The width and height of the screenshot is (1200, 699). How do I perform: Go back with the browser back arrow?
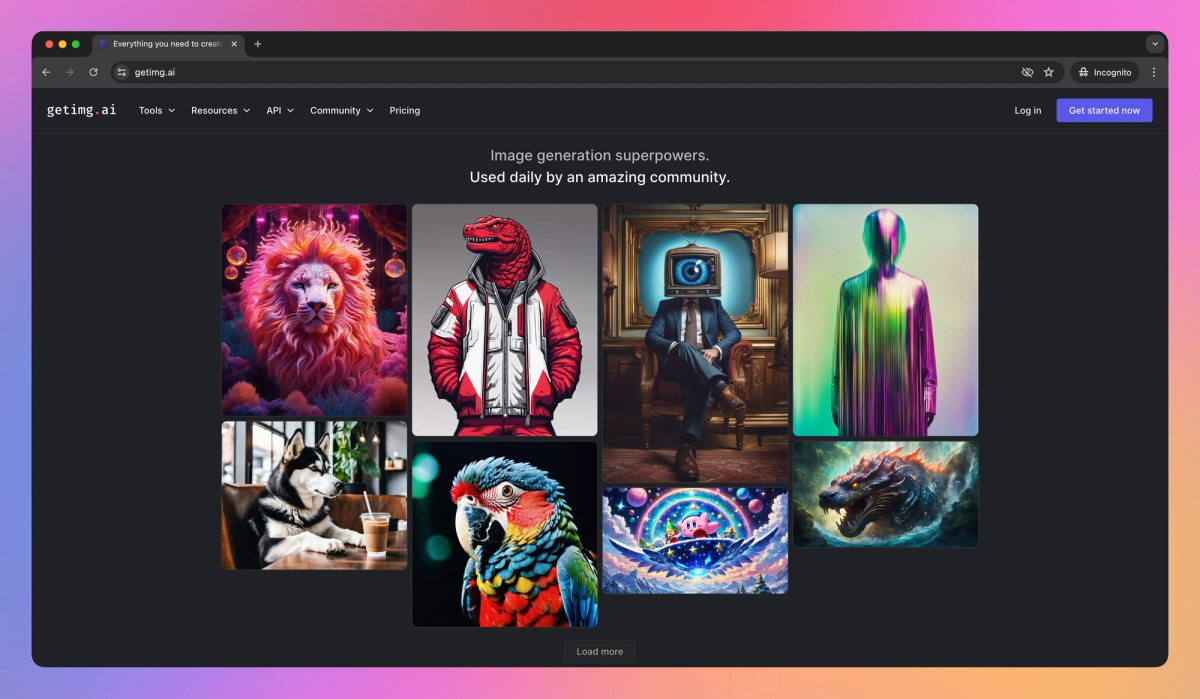coord(46,72)
